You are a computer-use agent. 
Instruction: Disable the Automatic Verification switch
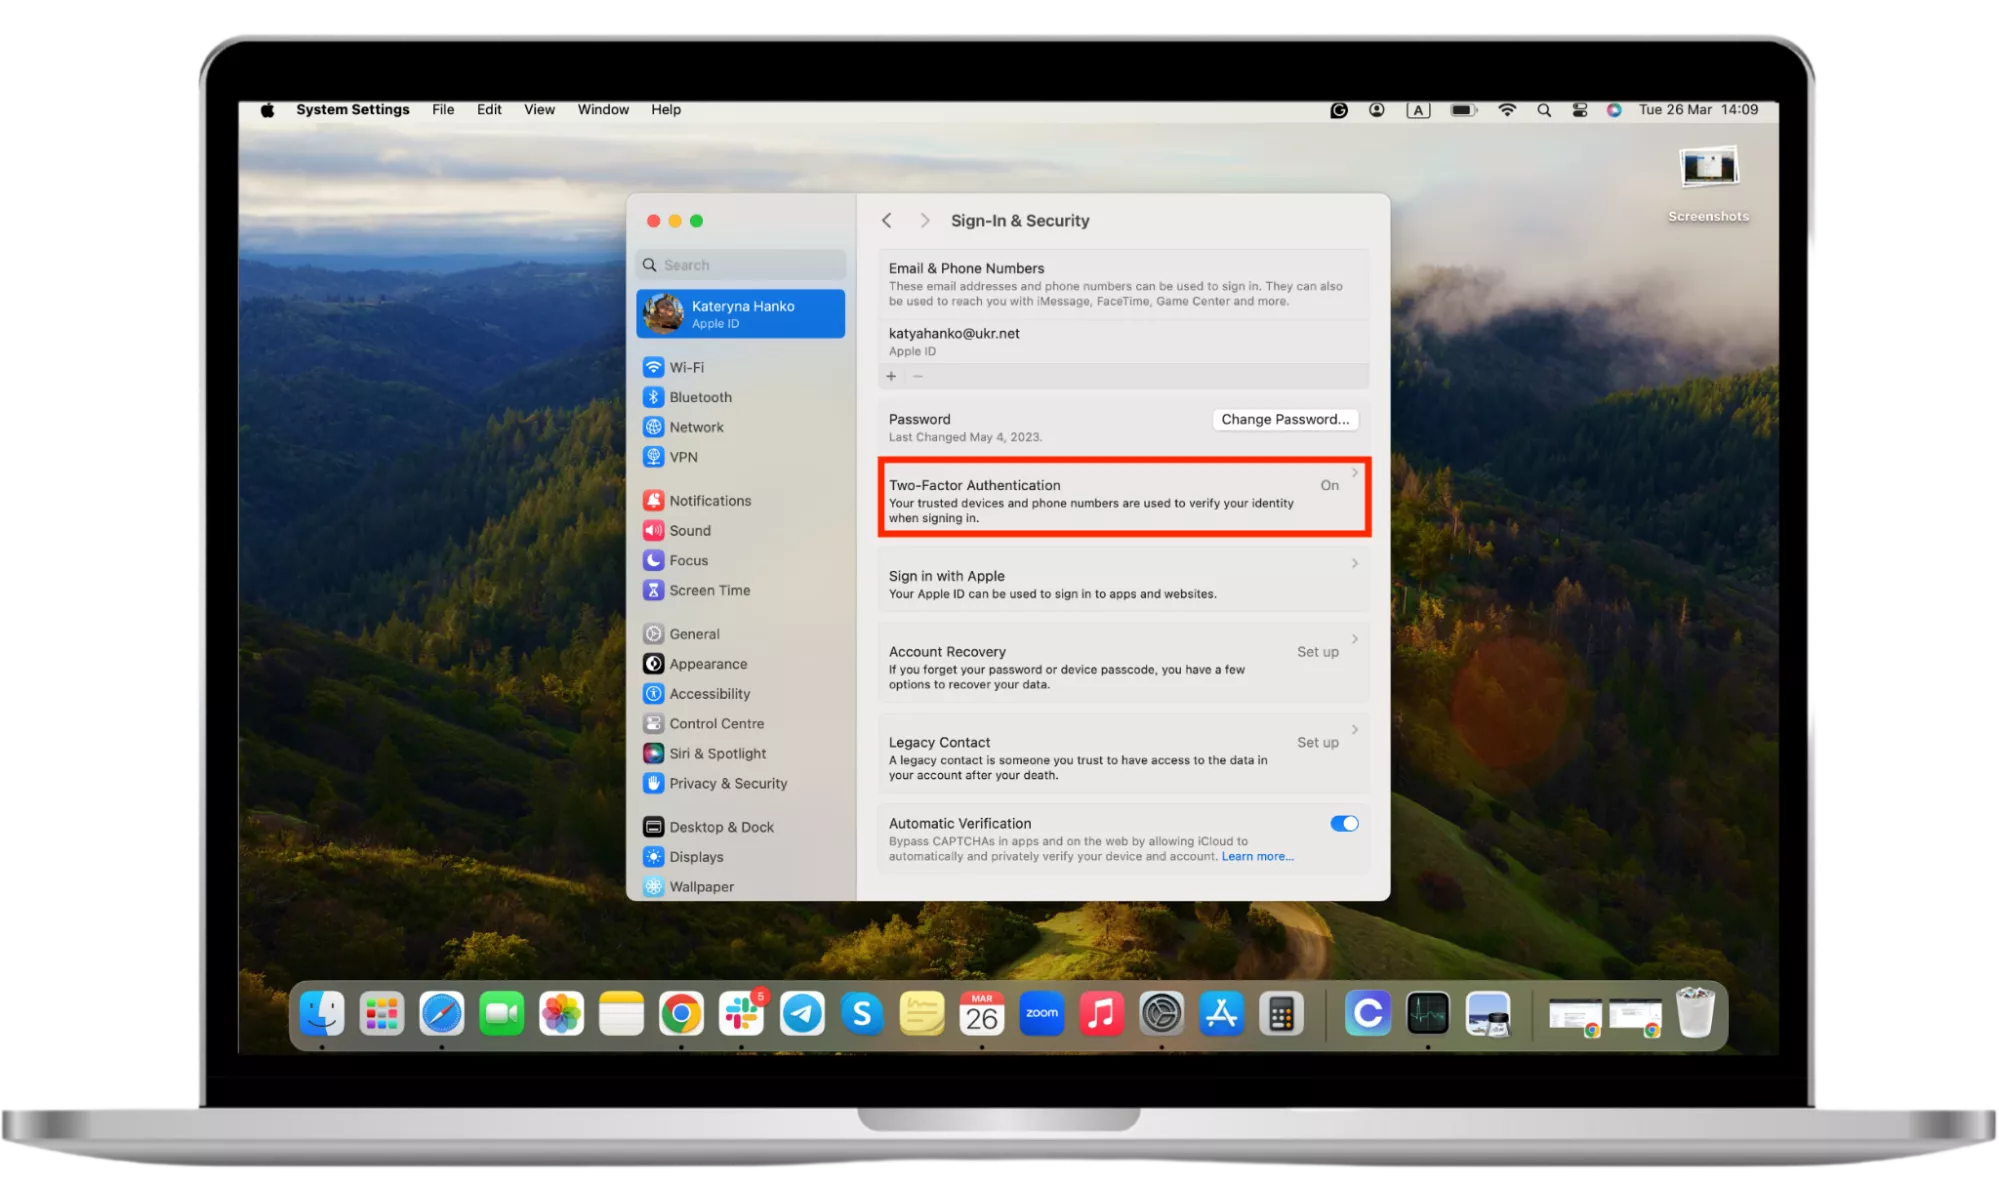1343,823
